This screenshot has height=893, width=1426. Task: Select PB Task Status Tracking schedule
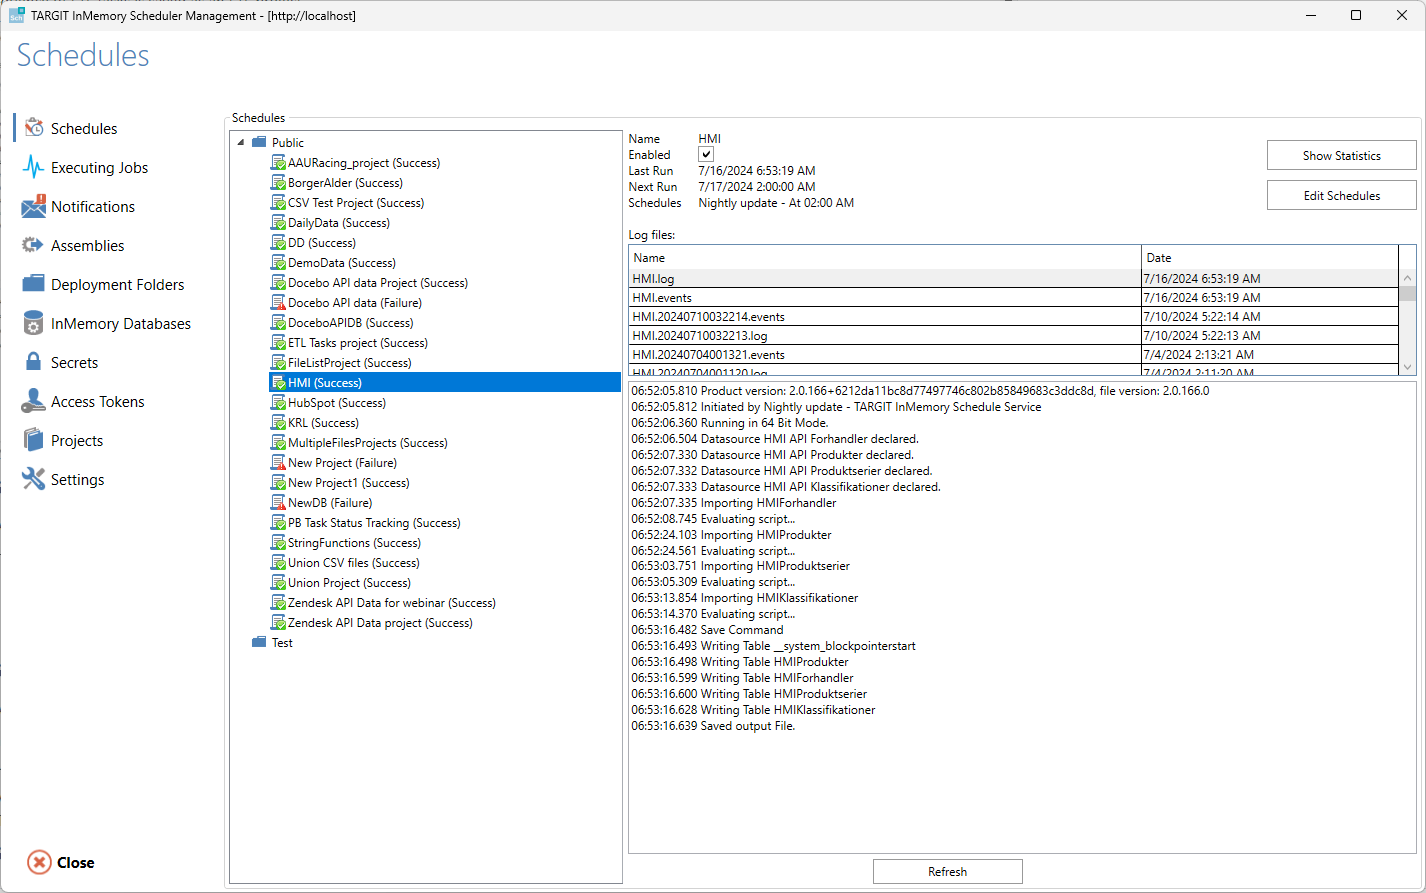click(374, 523)
